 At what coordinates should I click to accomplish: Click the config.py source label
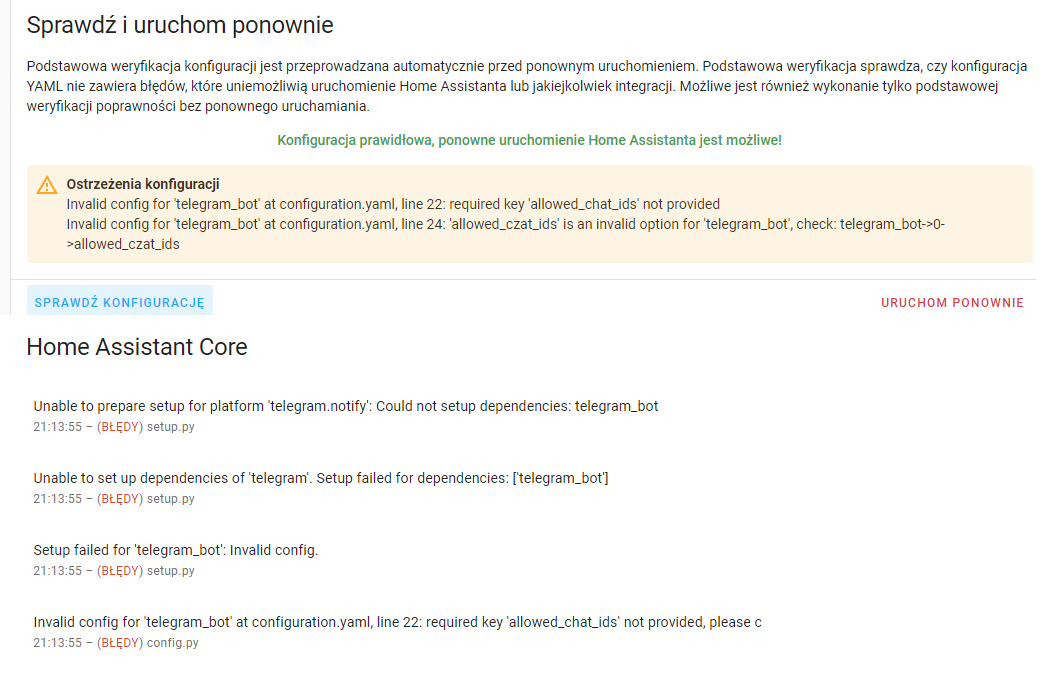pyautogui.click(x=173, y=643)
